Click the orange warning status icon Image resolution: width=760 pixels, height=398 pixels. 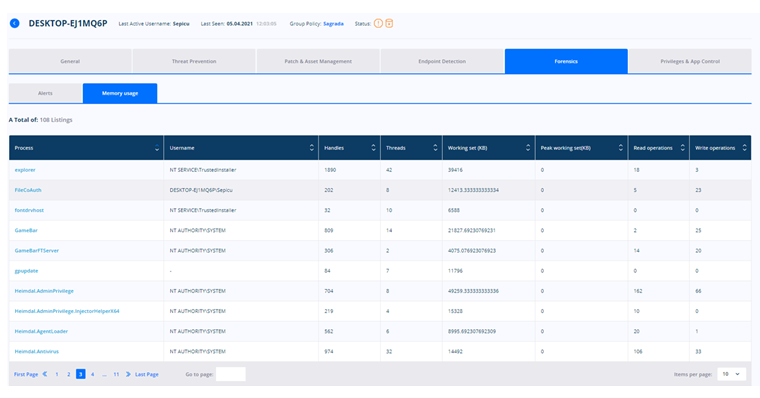tap(378, 23)
